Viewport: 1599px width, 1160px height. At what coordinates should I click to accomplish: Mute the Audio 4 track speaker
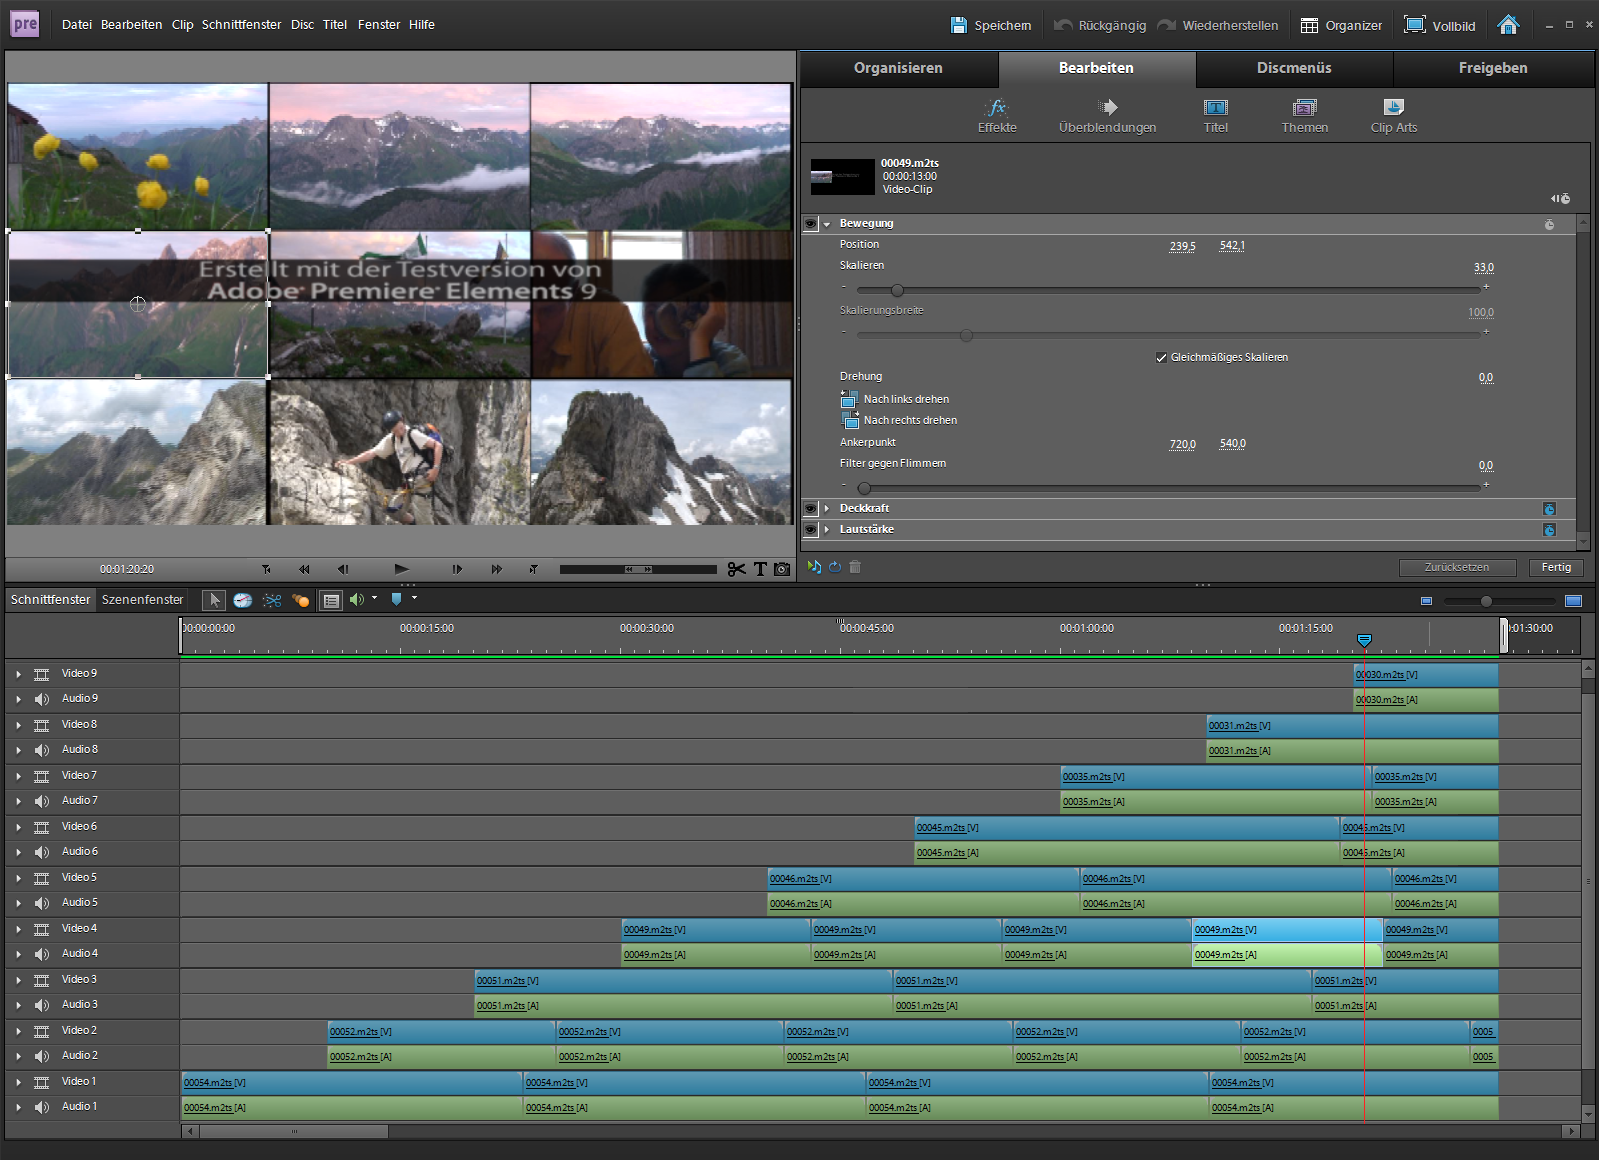pos(41,954)
